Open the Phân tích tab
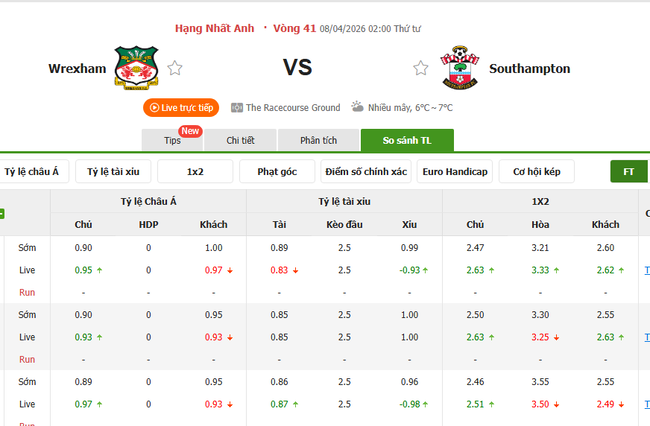The image size is (650, 426). pyautogui.click(x=318, y=141)
